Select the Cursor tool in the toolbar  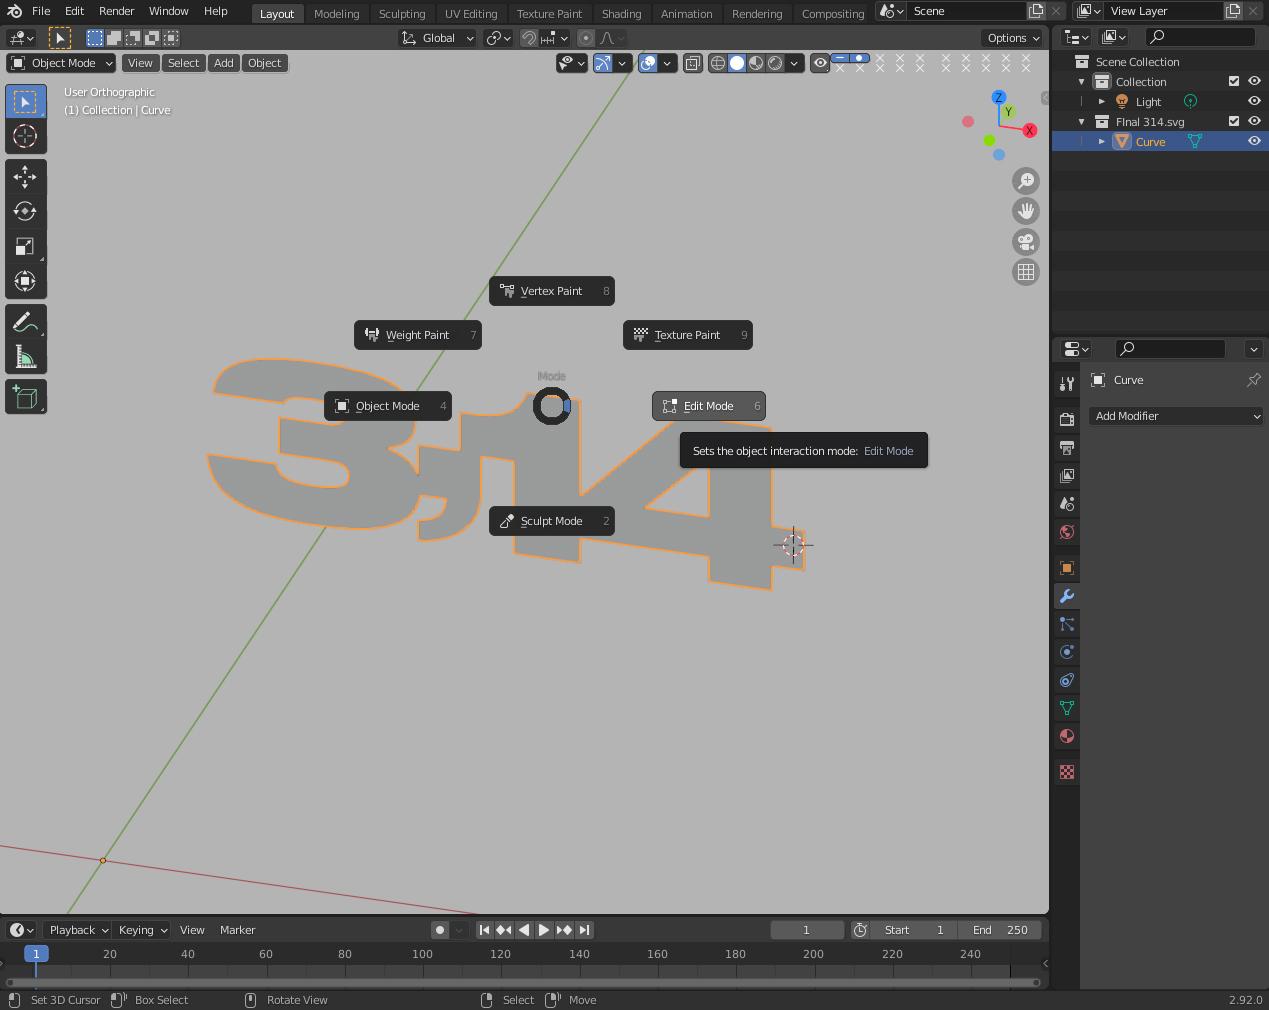25,136
